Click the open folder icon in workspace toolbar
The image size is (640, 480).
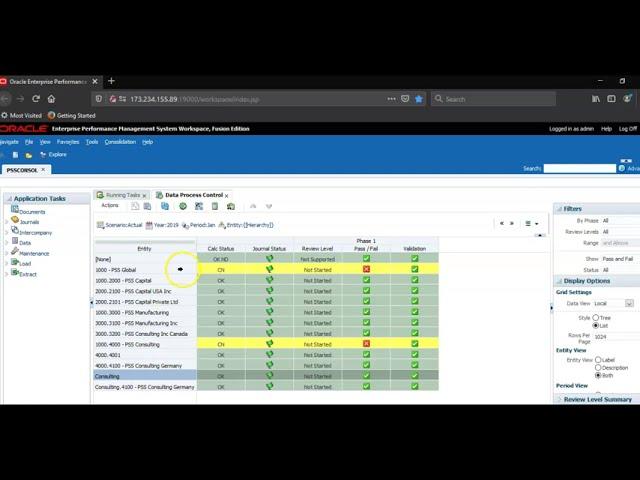(x=29, y=155)
